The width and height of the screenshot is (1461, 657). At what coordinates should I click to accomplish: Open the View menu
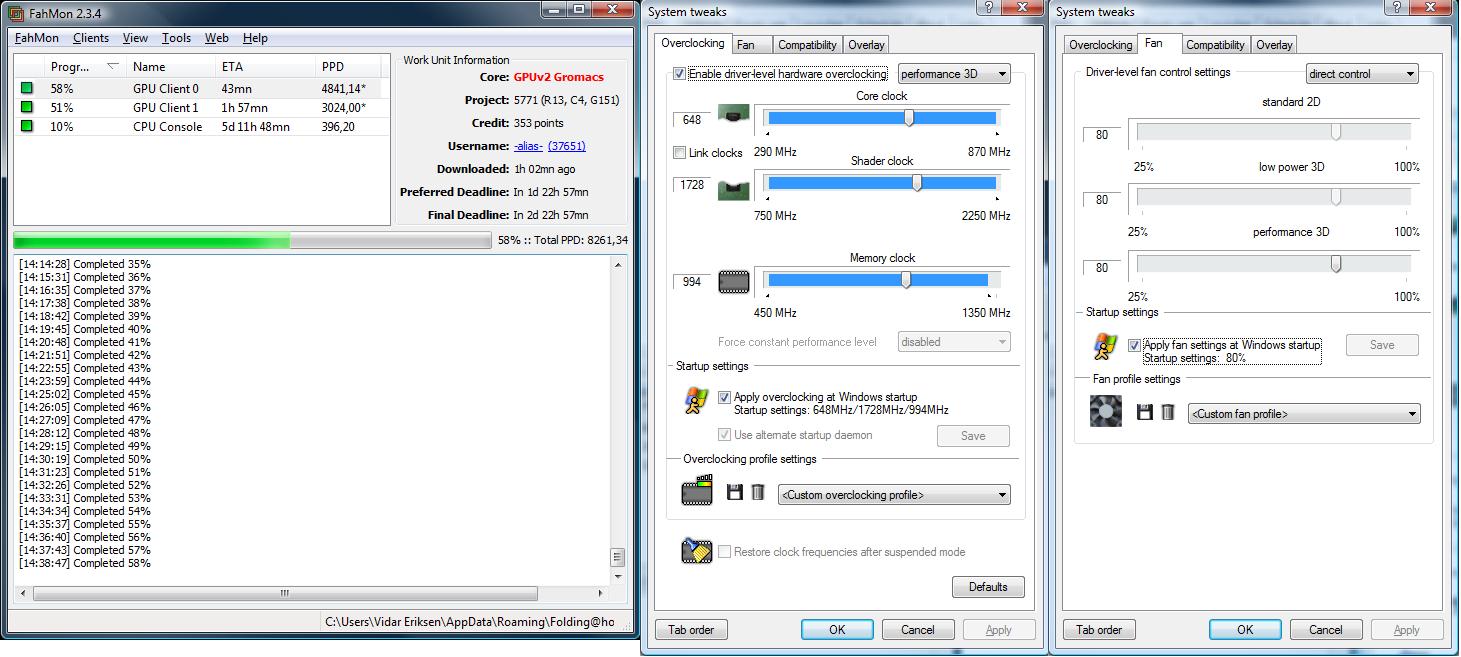tap(135, 38)
